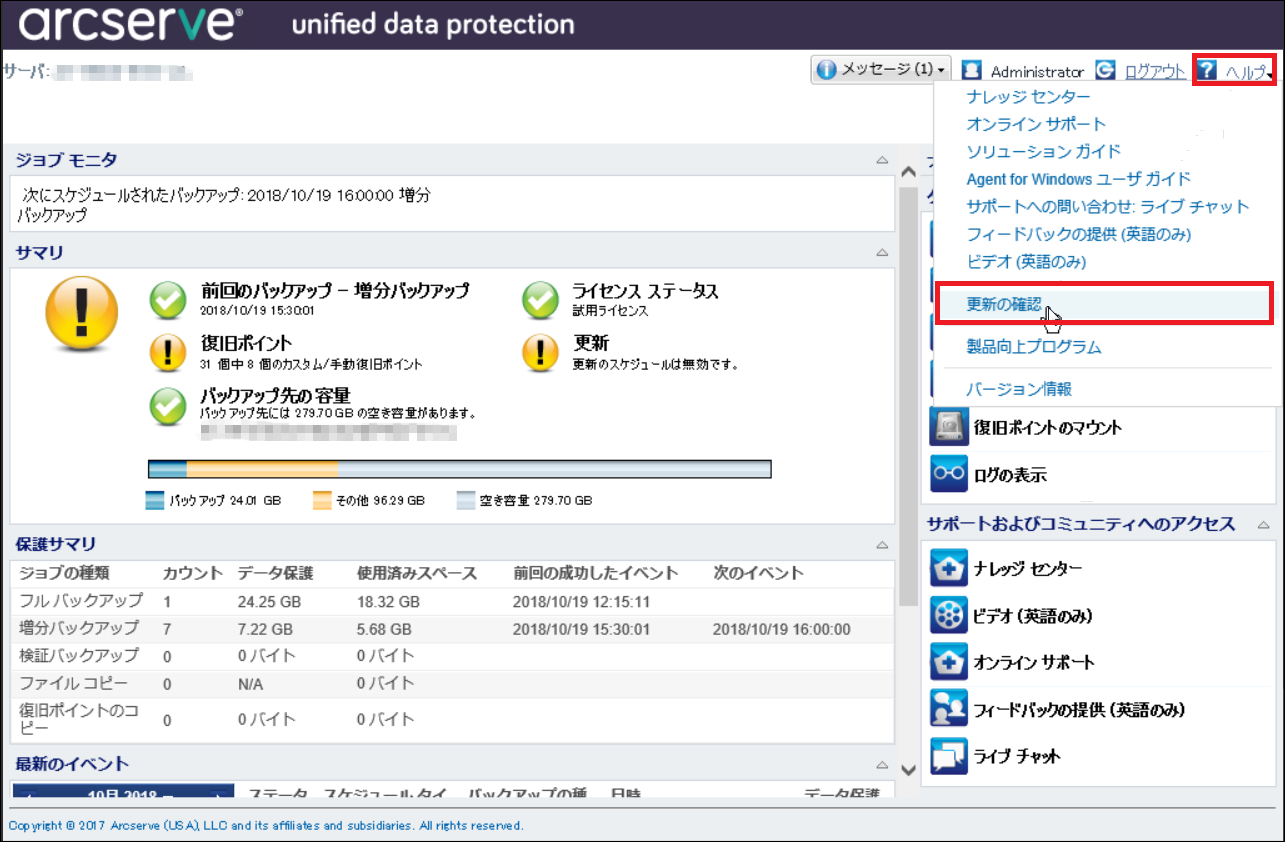This screenshot has width=1285, height=842.
Task: Select ビデオ (英語のみ) in Help menu
Action: [x=1026, y=261]
